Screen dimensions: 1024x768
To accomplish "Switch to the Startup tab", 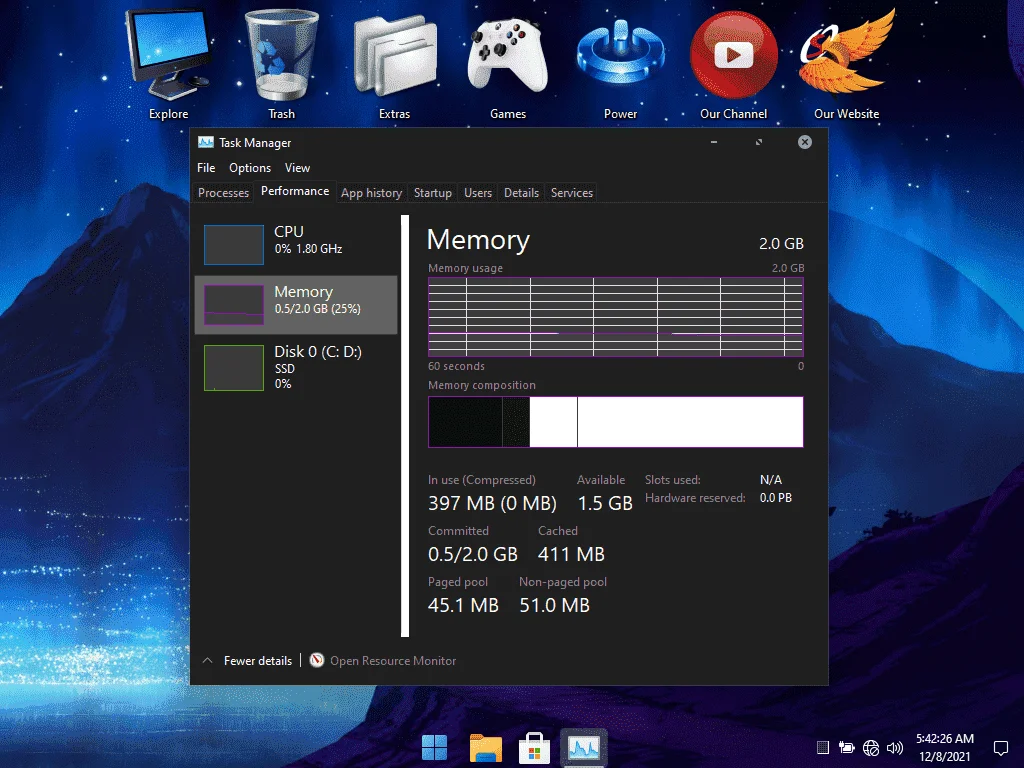I will point(433,193).
